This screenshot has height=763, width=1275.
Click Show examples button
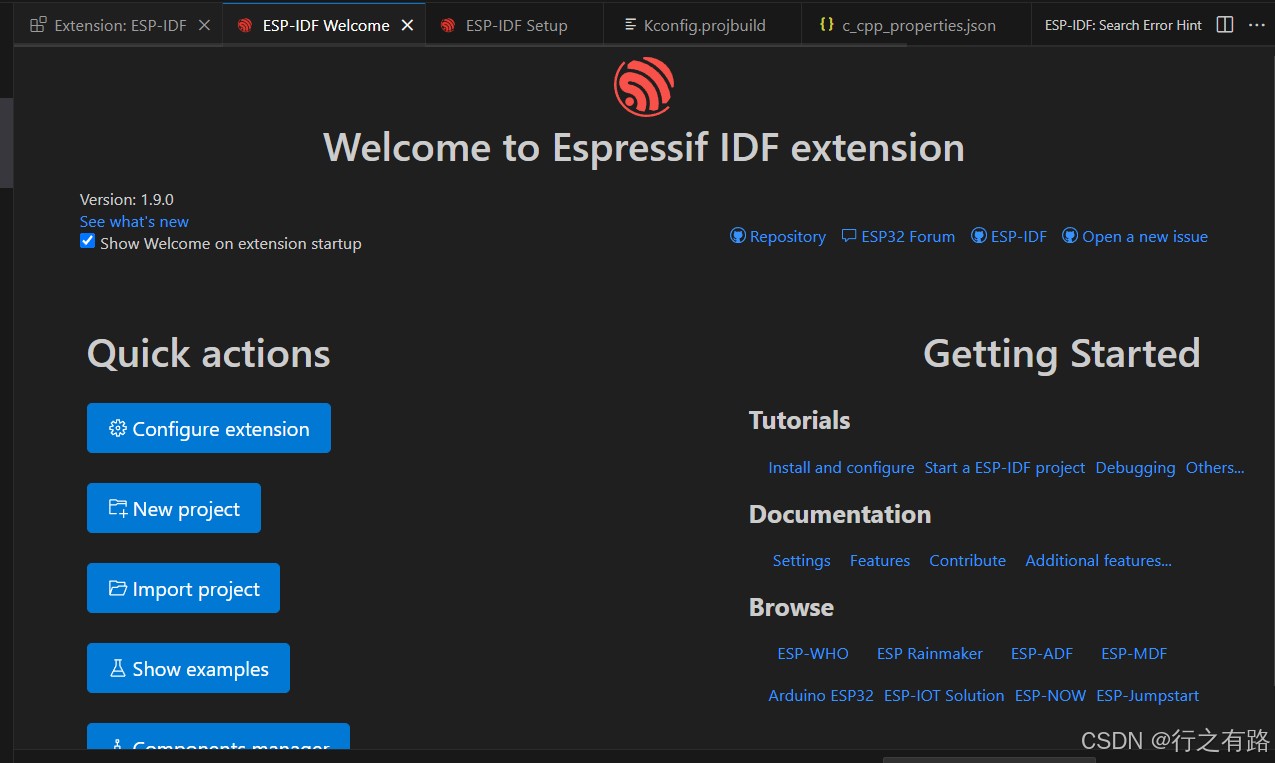(188, 668)
